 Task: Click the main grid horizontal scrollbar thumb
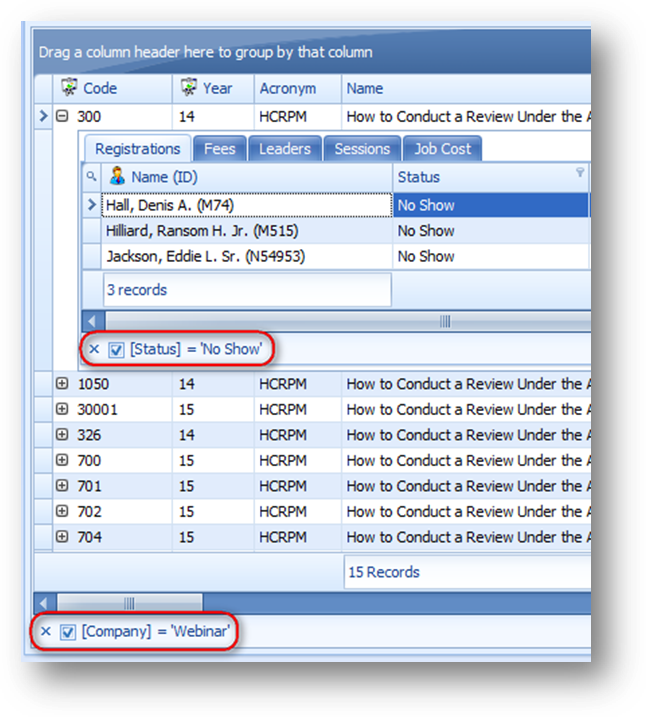tap(129, 604)
